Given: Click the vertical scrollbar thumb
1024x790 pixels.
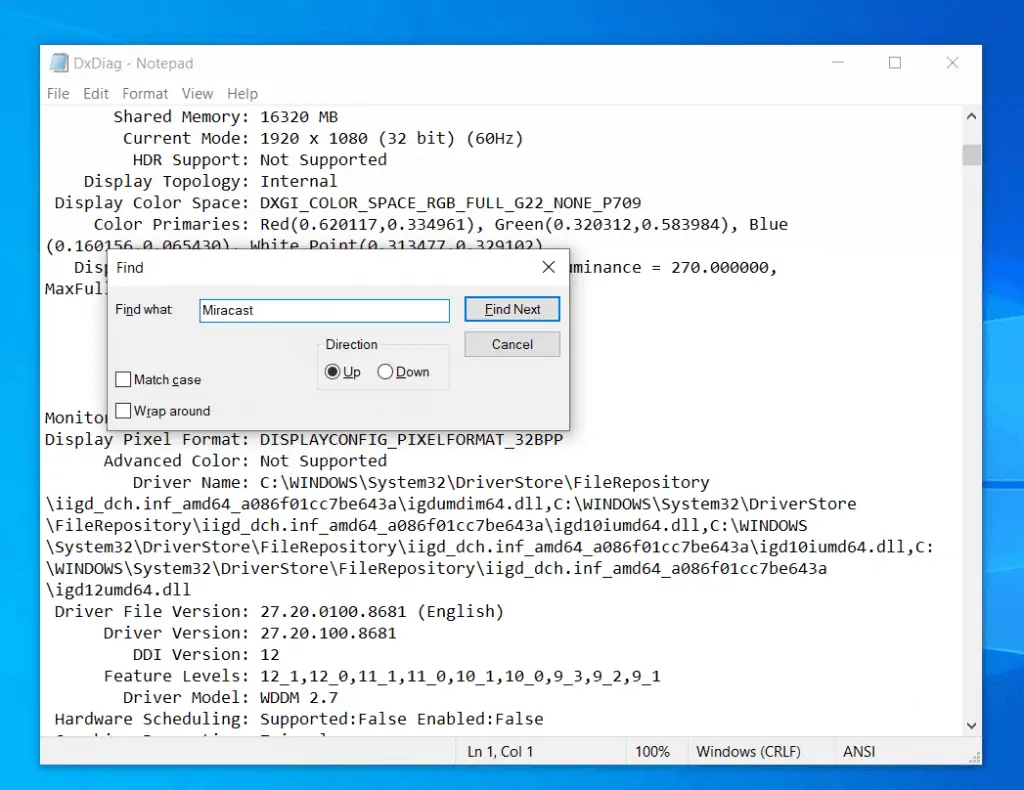Looking at the screenshot, I should [x=971, y=155].
